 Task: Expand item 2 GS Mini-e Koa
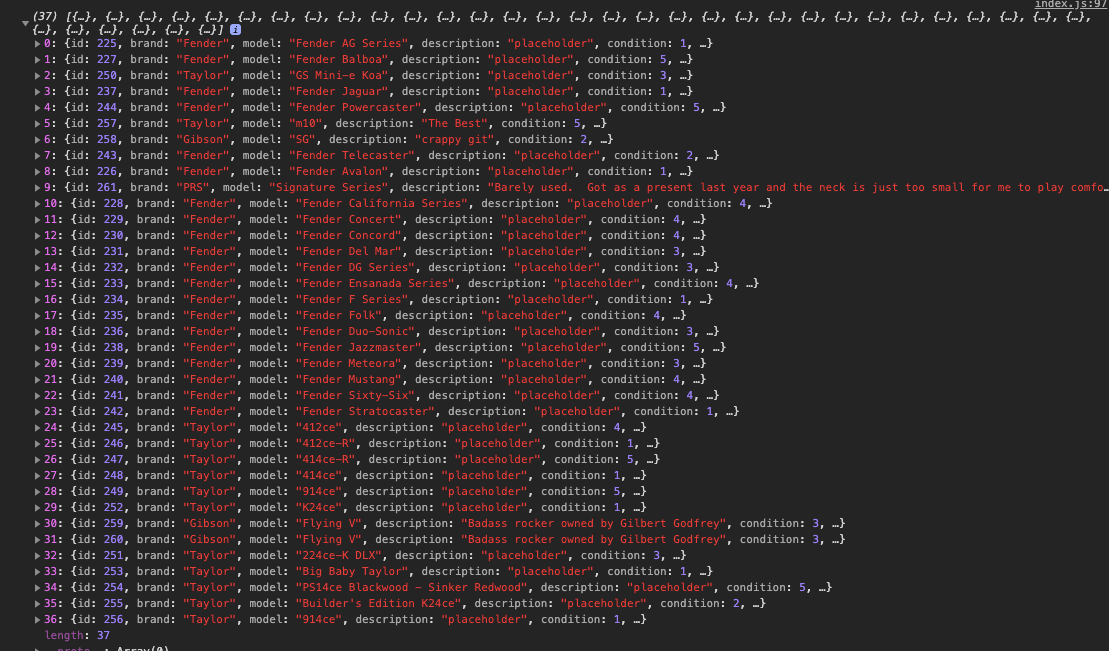[x=37, y=76]
